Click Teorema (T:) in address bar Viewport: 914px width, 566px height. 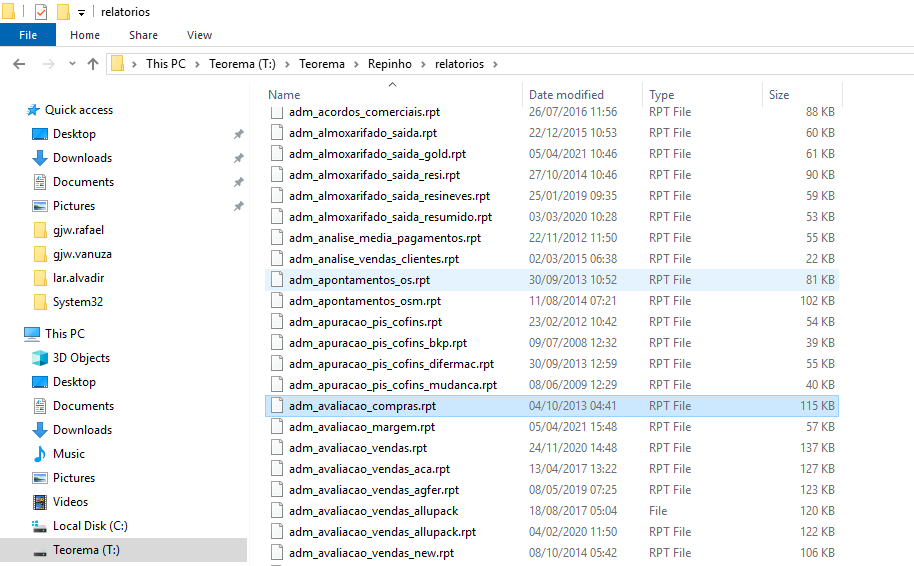point(242,64)
